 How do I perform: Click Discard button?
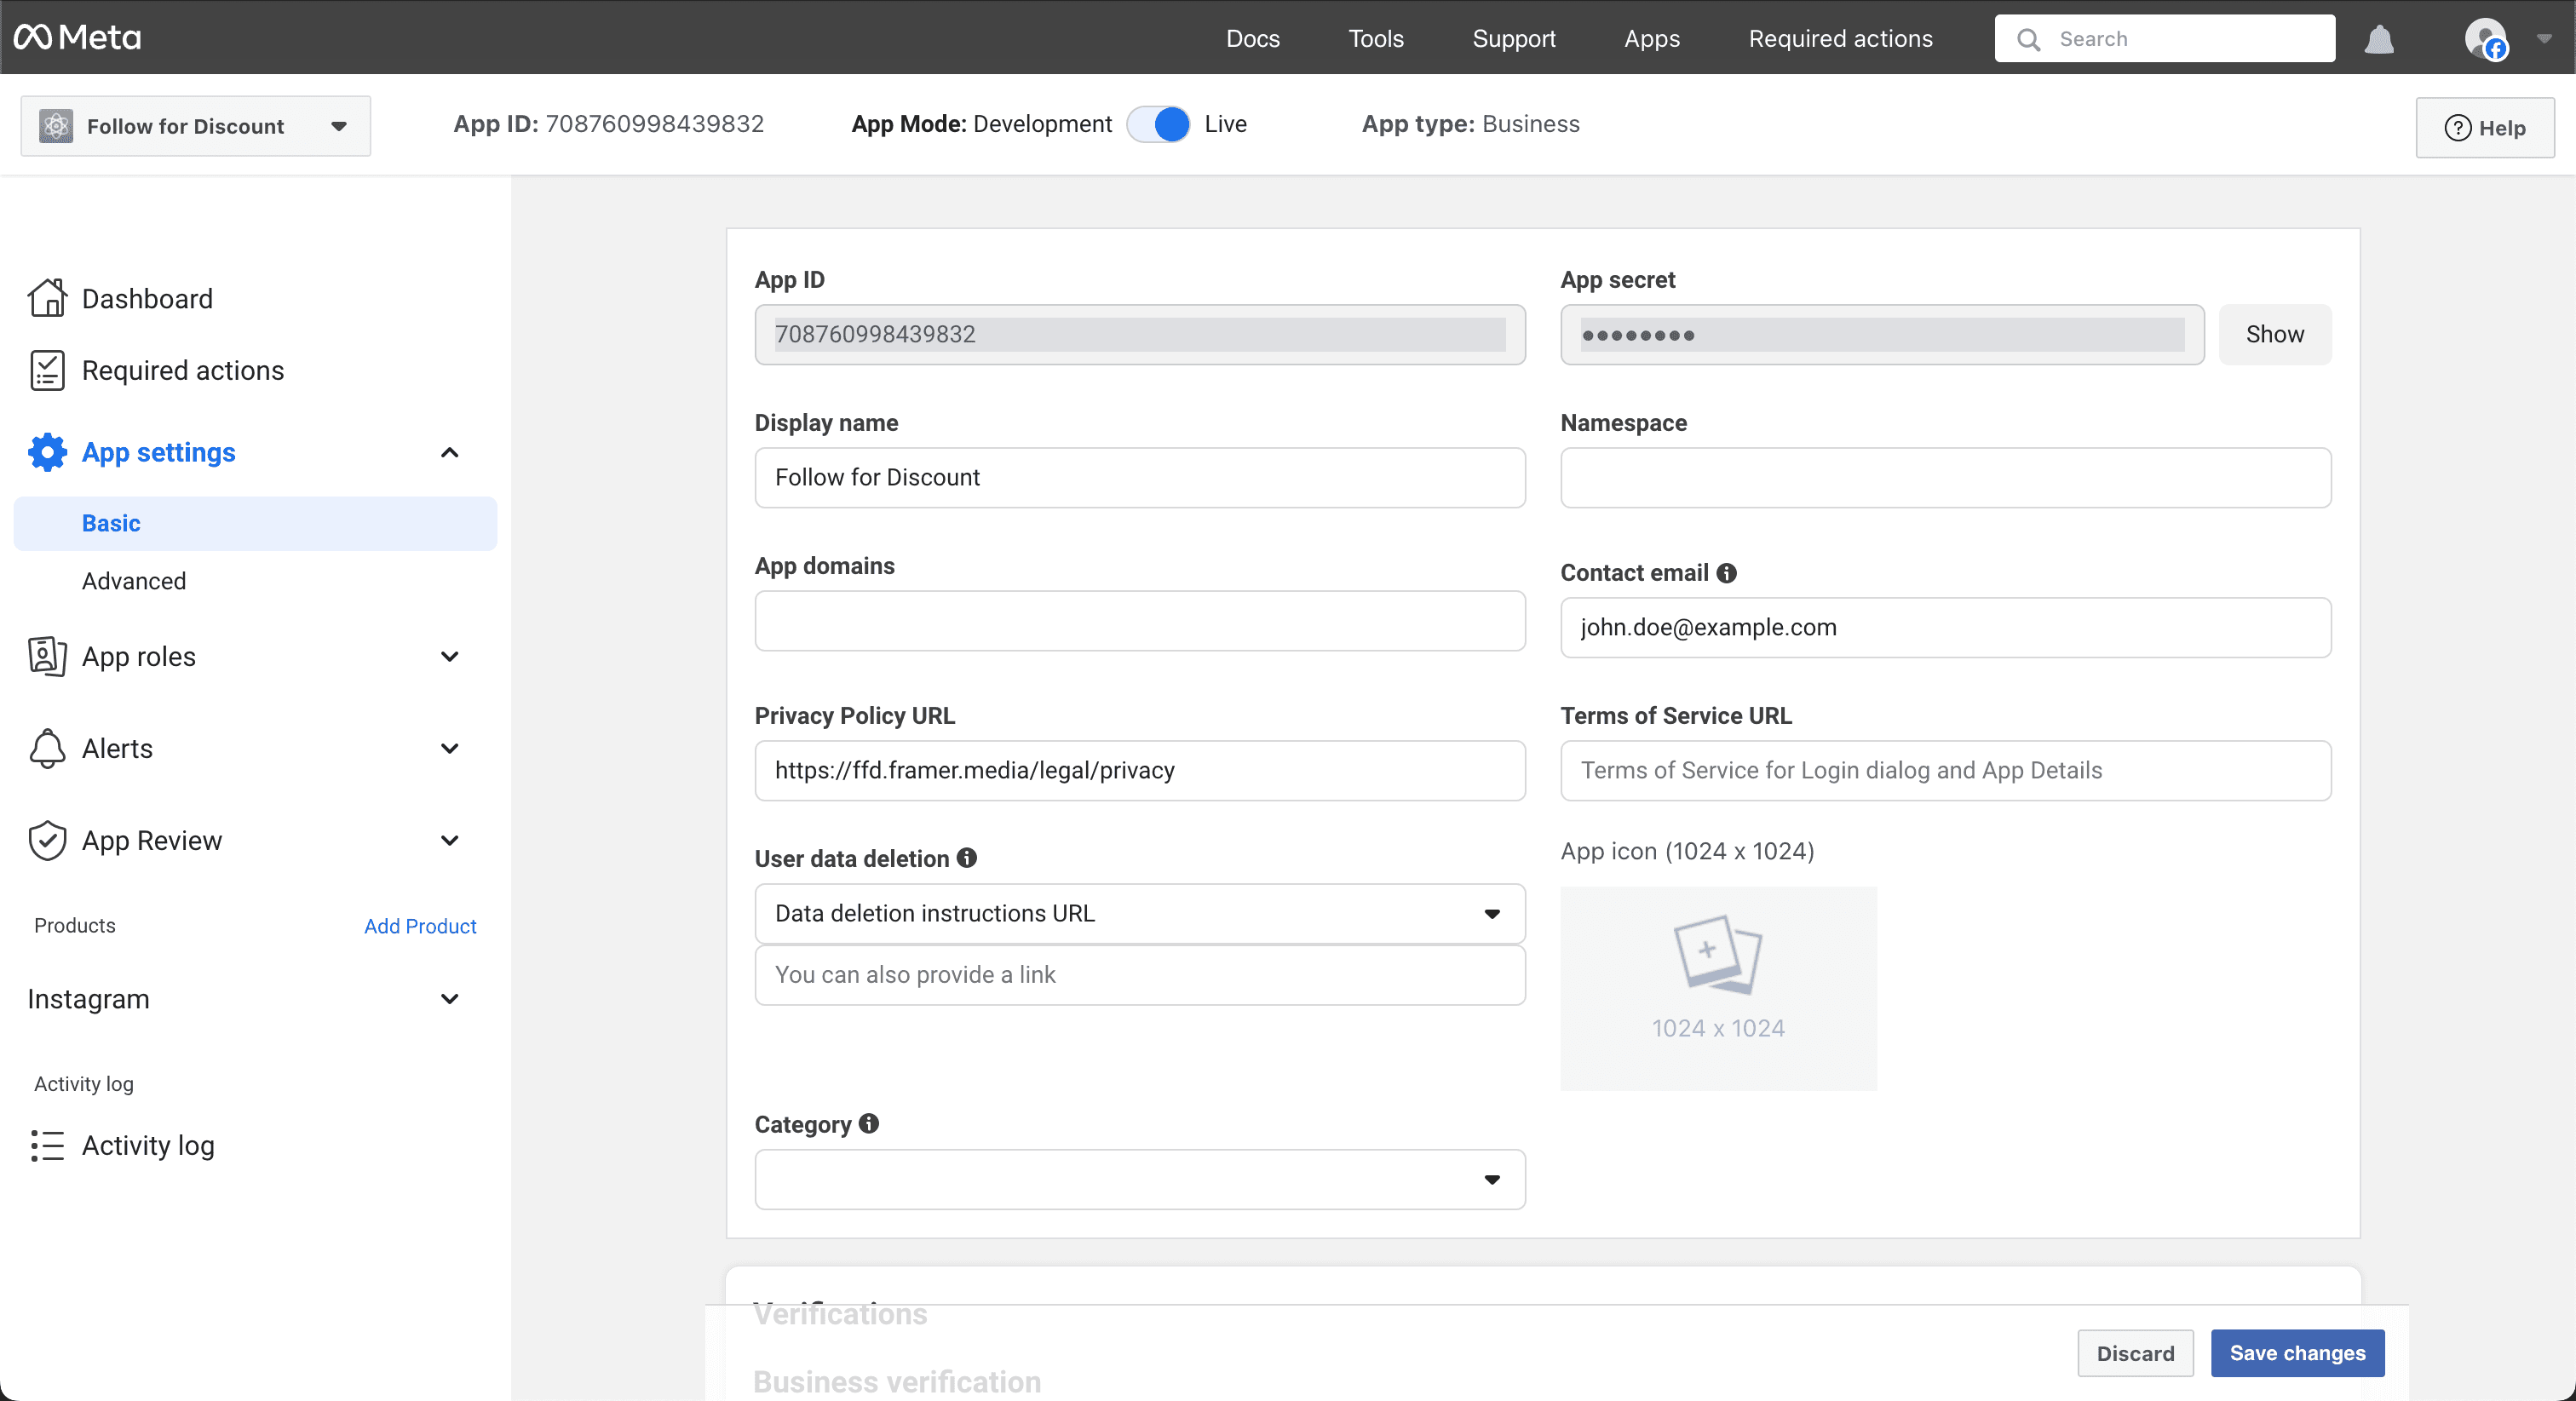click(x=2135, y=1353)
